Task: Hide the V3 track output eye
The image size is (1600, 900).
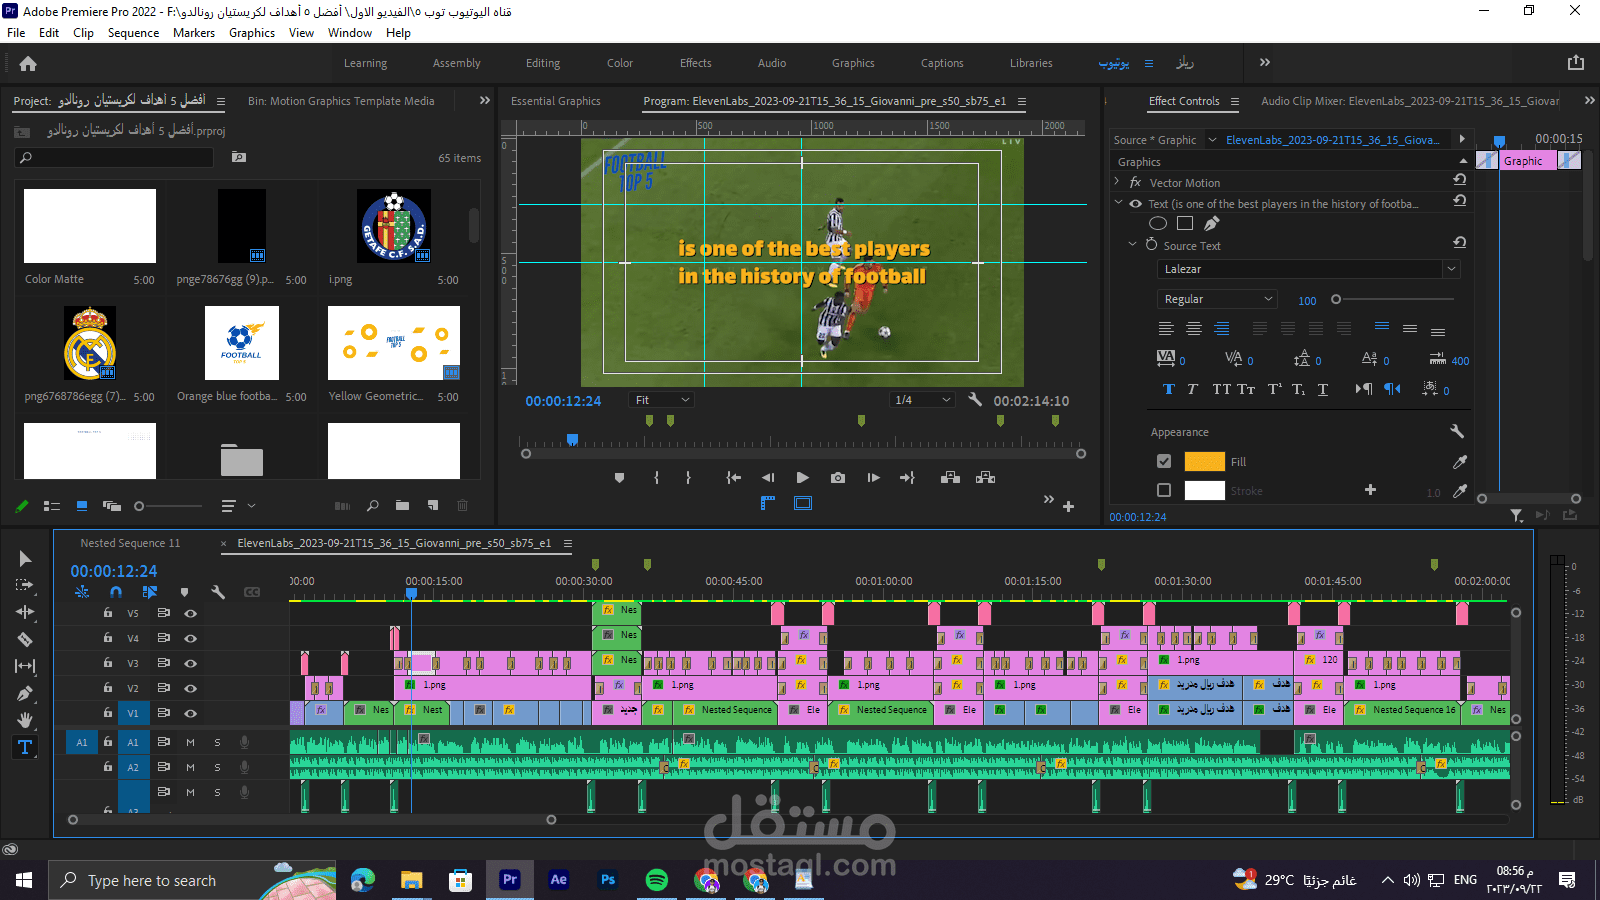Action: click(190, 663)
